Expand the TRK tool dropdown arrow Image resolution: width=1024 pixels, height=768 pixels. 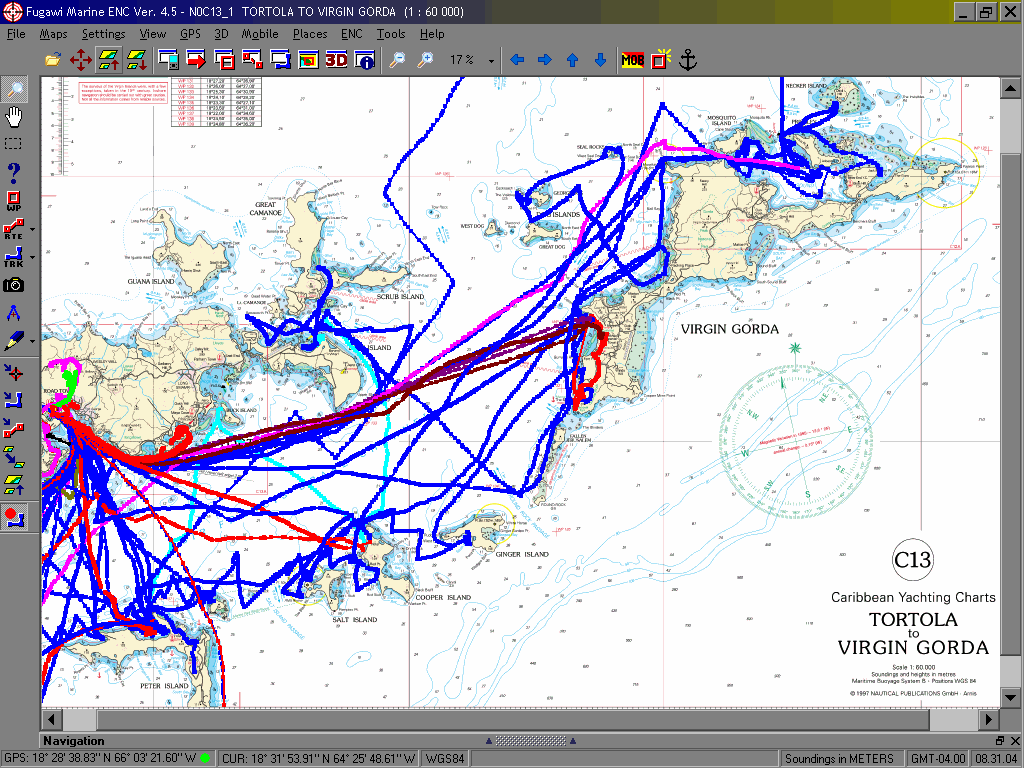tap(32, 257)
